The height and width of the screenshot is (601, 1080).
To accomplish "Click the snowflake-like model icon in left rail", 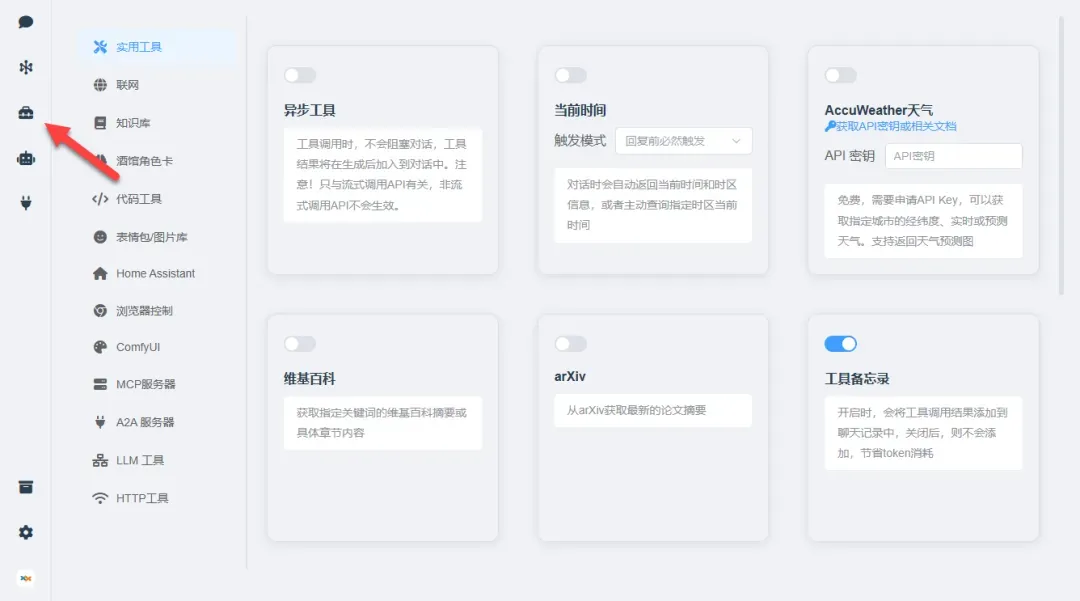I will 25,67.
